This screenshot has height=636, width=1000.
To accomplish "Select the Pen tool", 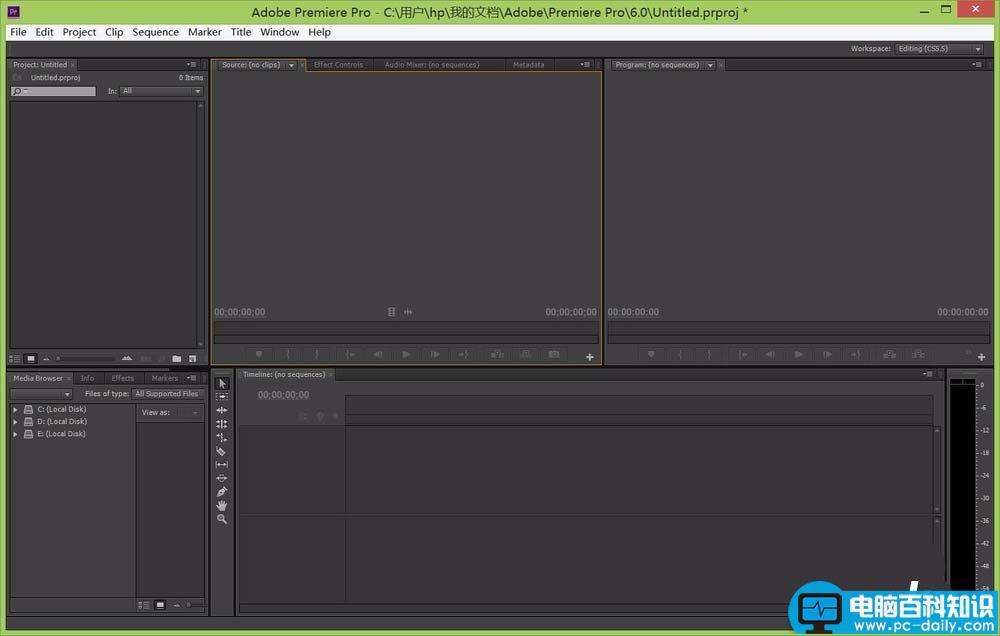I will [x=222, y=492].
